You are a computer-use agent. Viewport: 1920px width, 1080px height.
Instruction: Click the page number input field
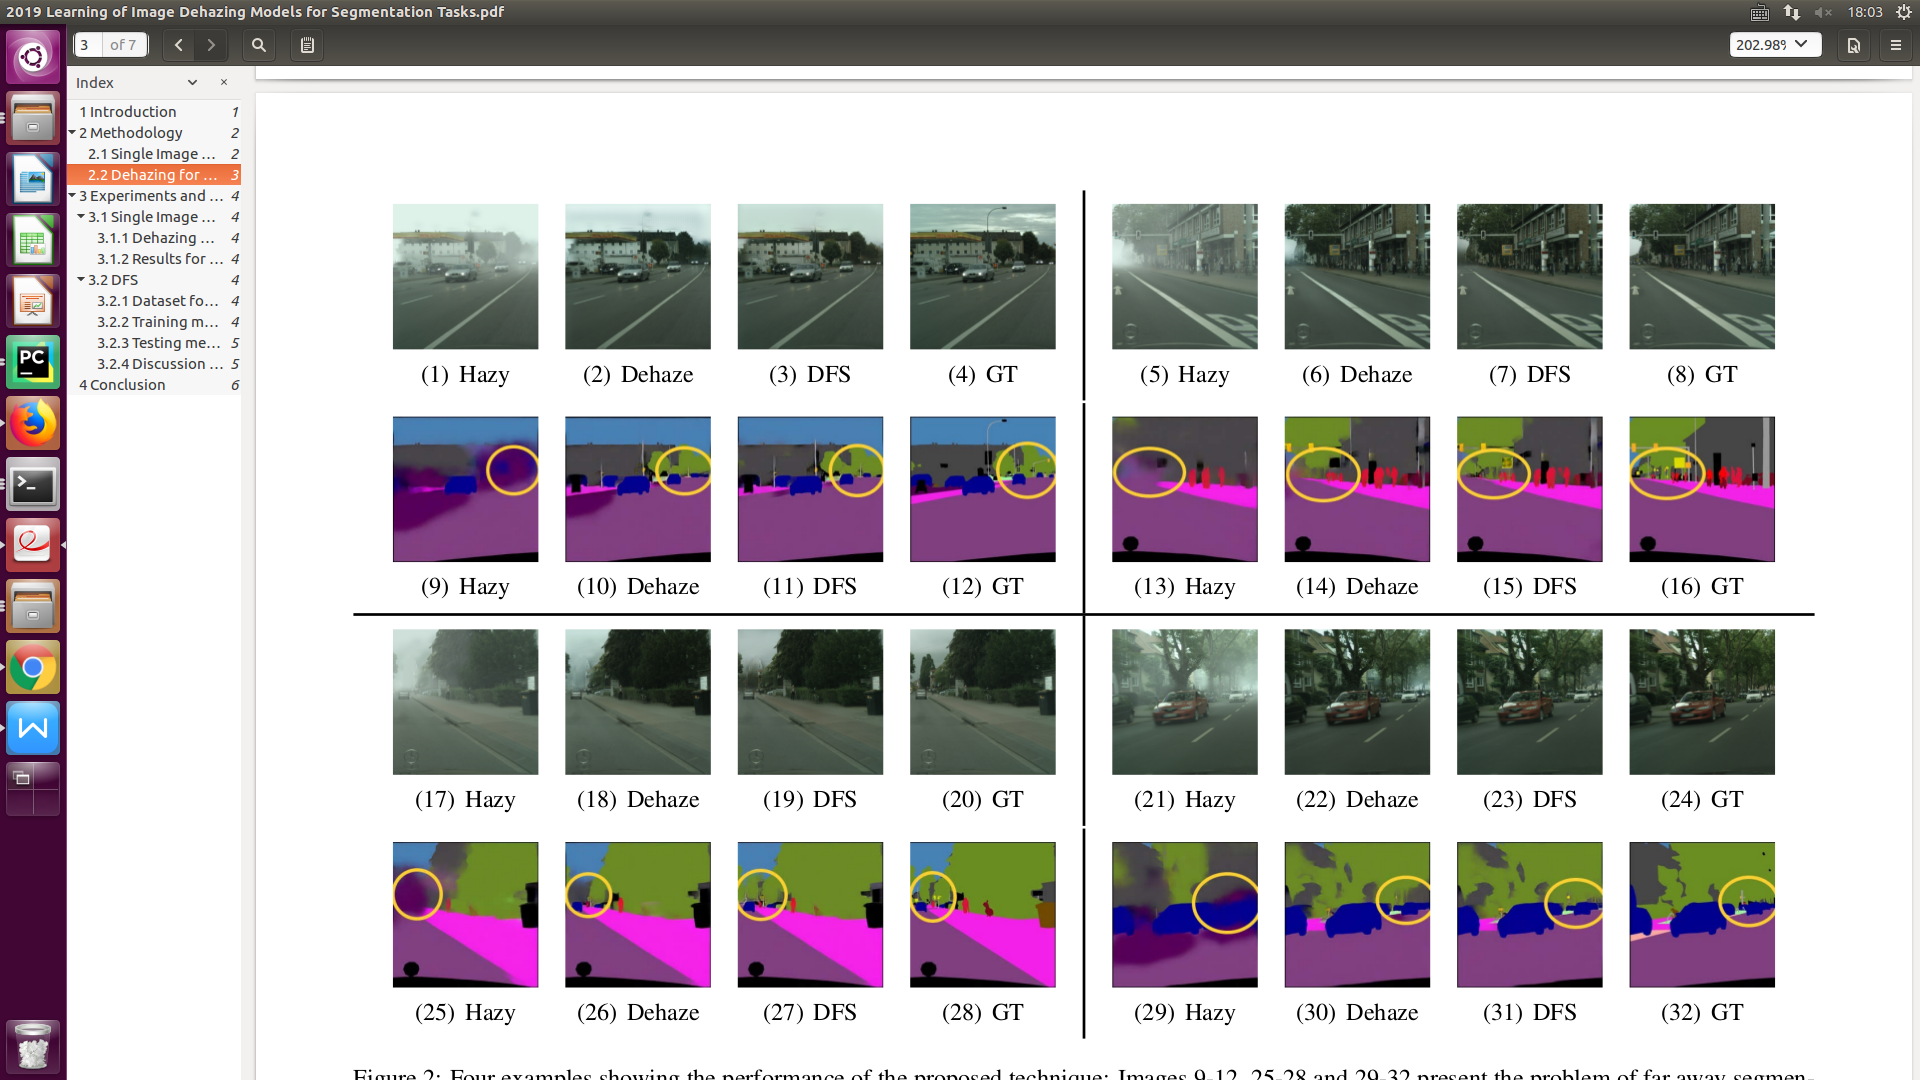point(88,45)
